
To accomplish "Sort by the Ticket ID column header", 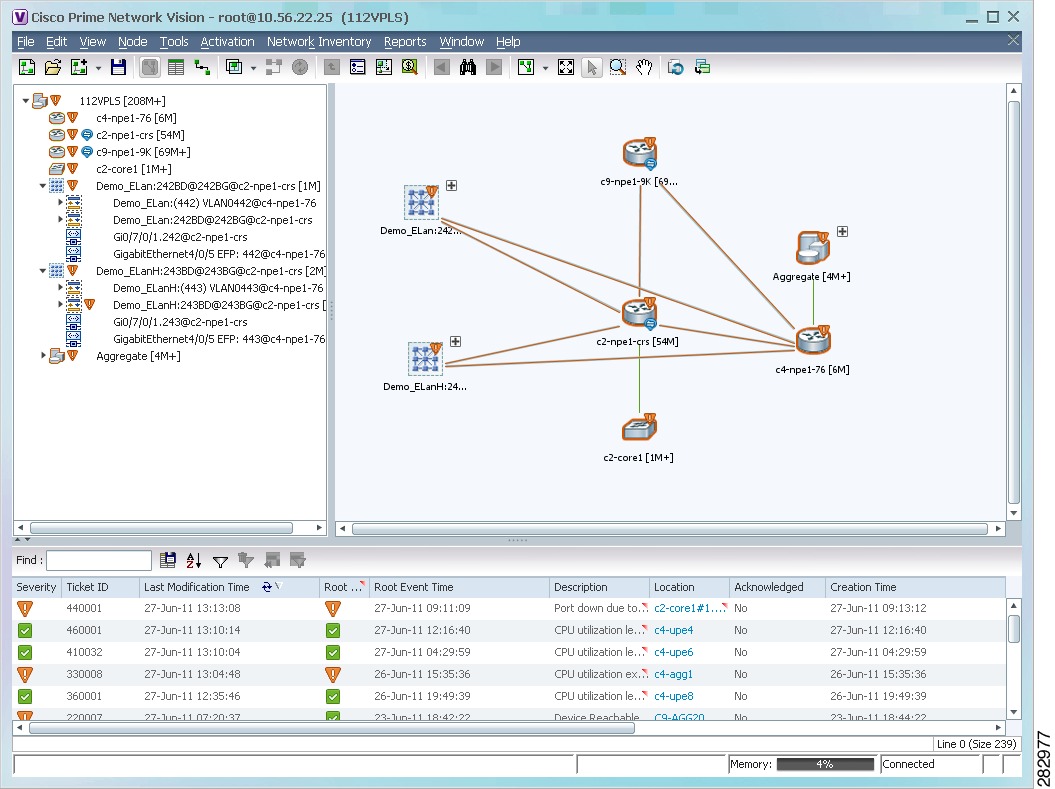I will tap(100, 587).
